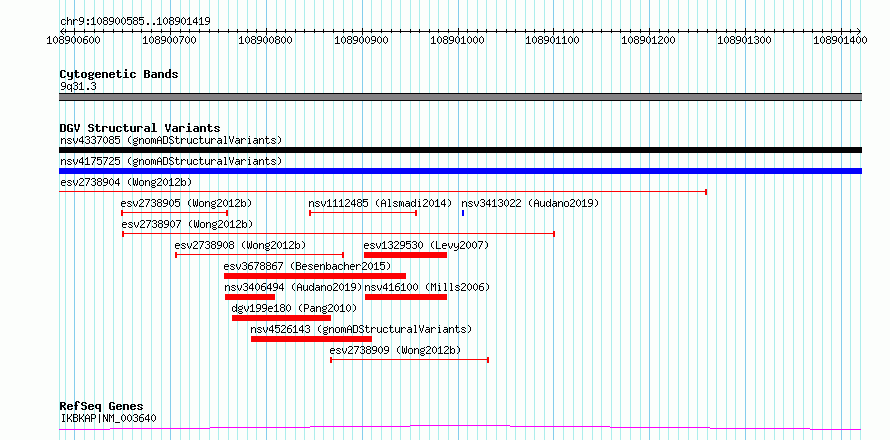Click the esv1329530 (Levy2007) red bar
Image resolution: width=890 pixels, height=440 pixels.
405,255
